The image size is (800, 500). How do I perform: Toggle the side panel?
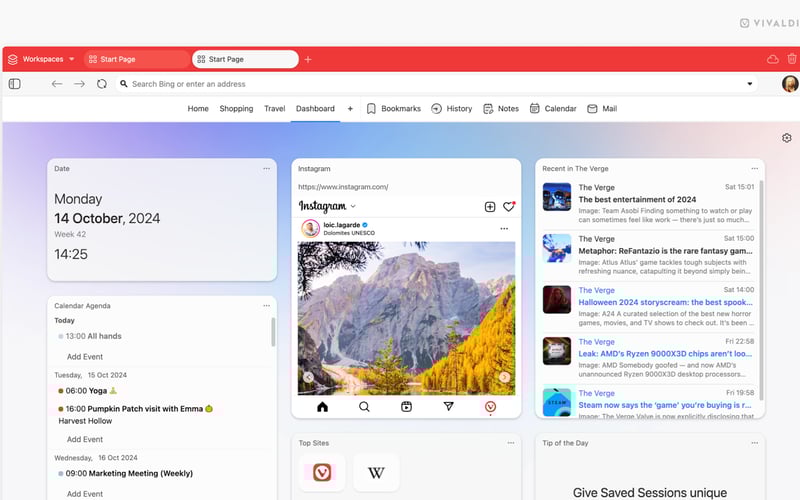15,84
